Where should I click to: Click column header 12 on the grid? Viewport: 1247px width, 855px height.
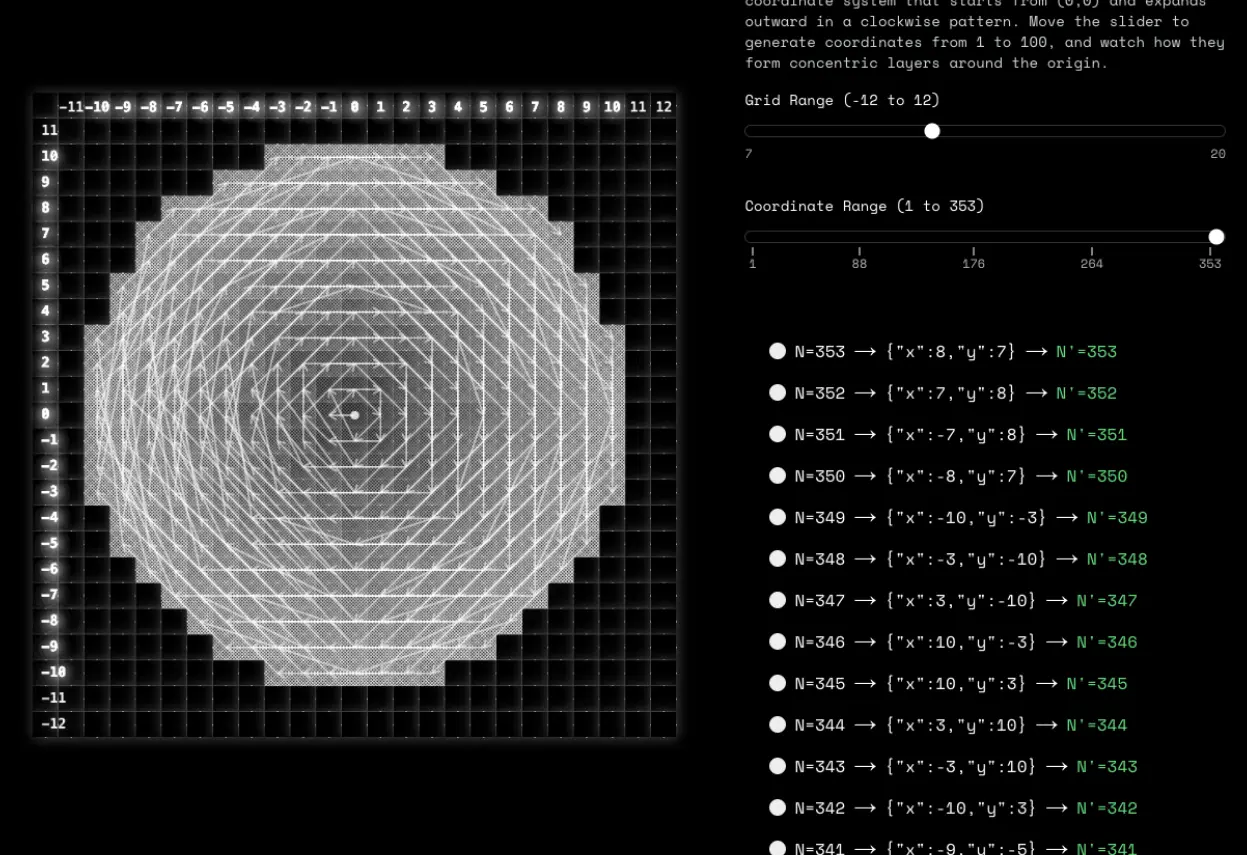[663, 107]
